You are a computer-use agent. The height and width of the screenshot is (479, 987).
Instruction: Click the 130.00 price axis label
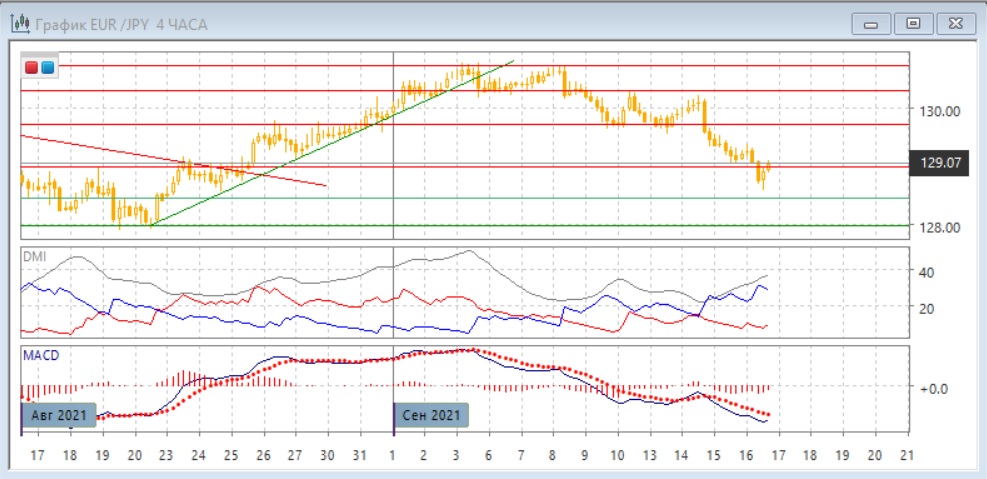(941, 111)
